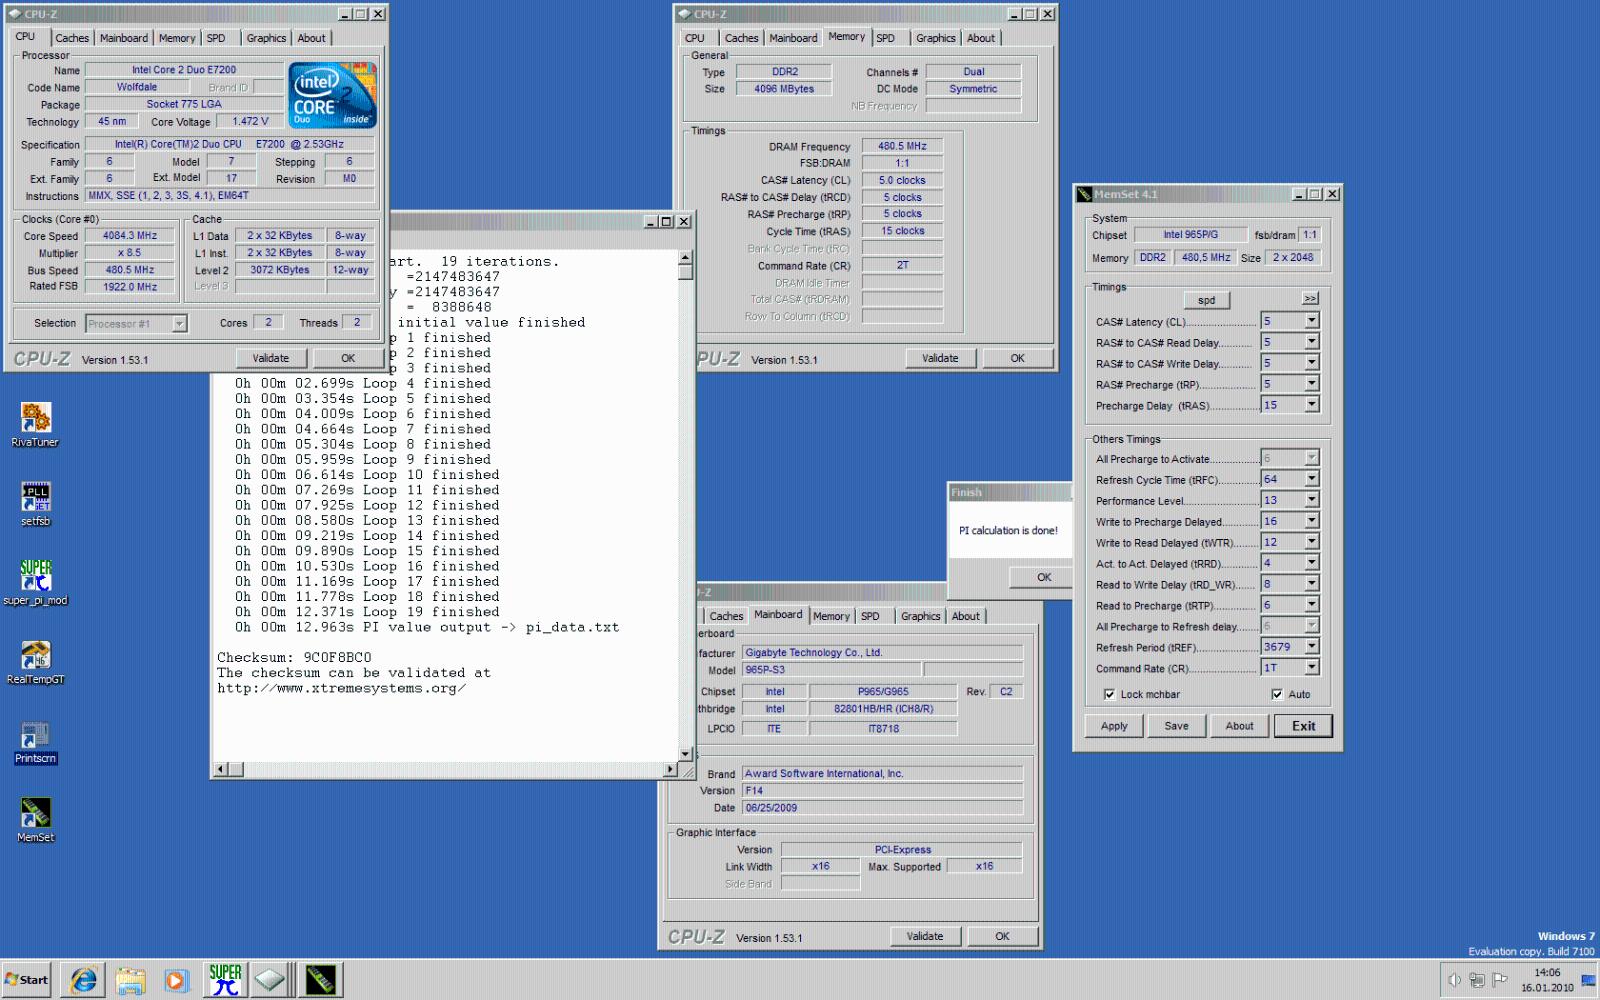Toggle the Lock mchbar checkbox in MemSet
This screenshot has width=1600, height=1000.
(1109, 694)
